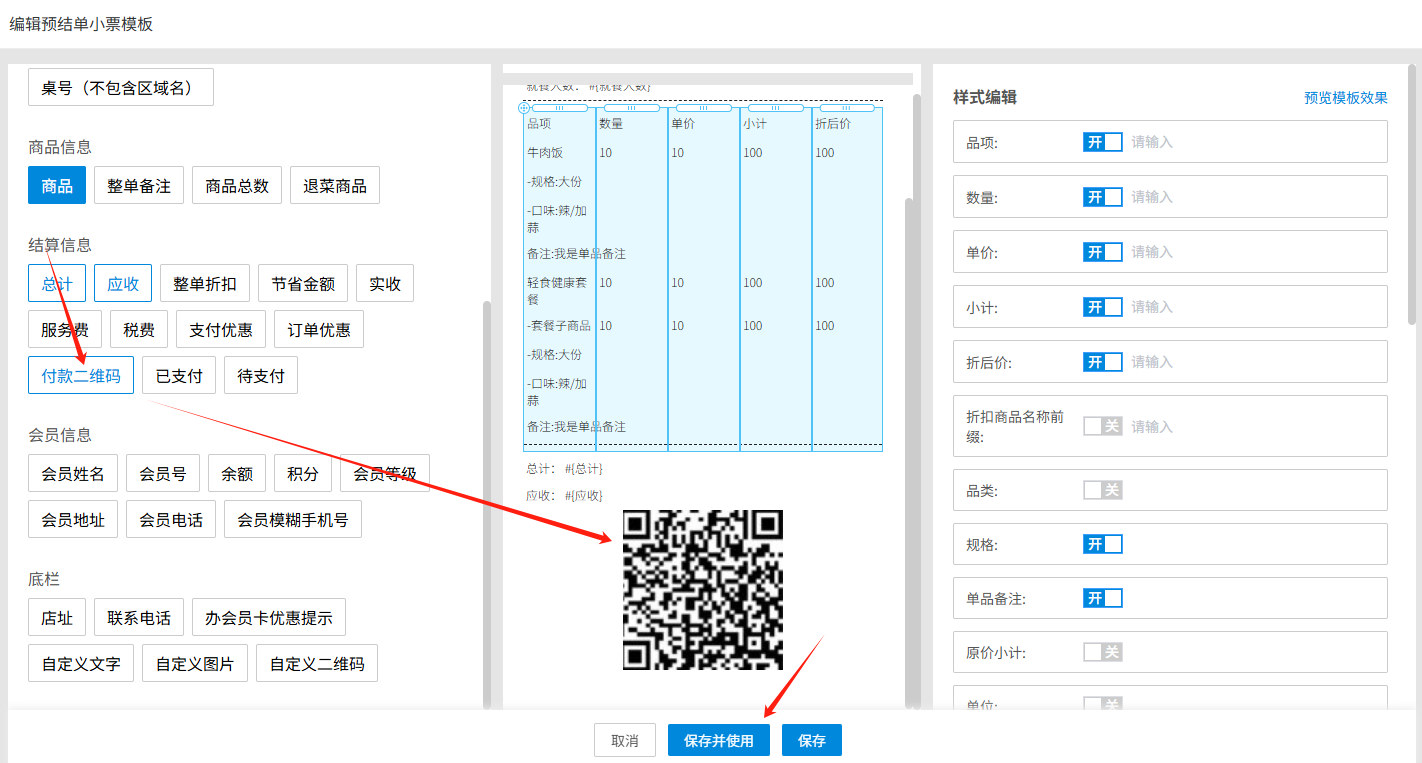This screenshot has height=763, width=1422.
Task: Grab the 小计 column drag handle
Action: [776, 108]
